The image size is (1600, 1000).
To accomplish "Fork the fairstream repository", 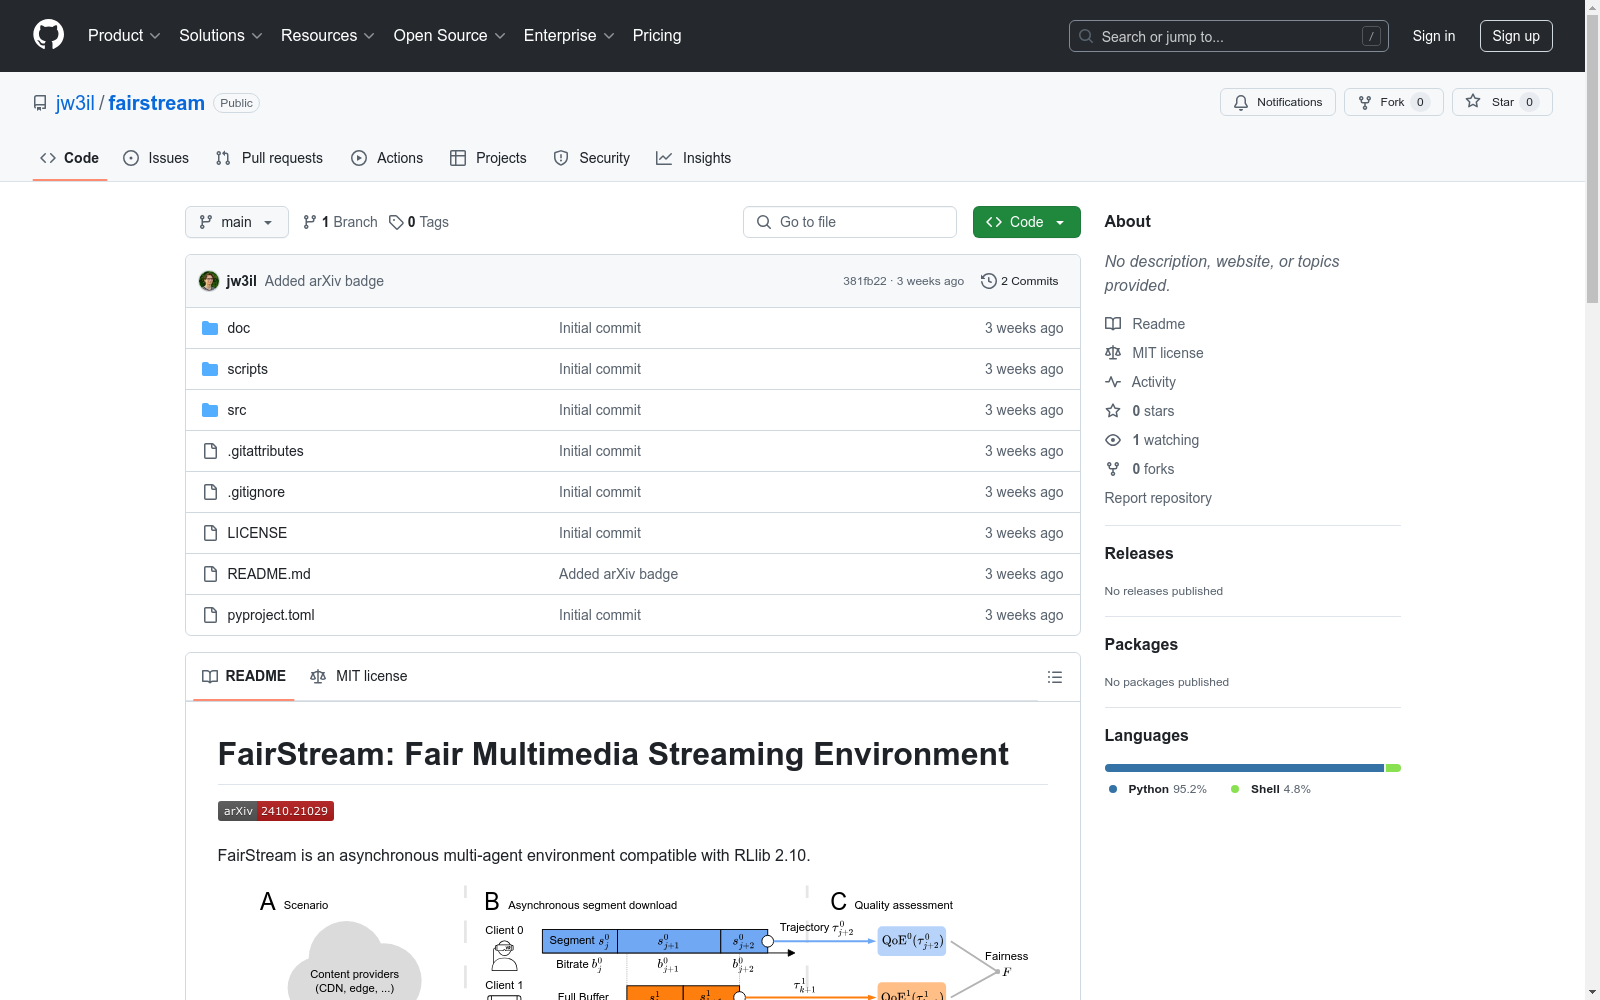I will [x=1393, y=102].
